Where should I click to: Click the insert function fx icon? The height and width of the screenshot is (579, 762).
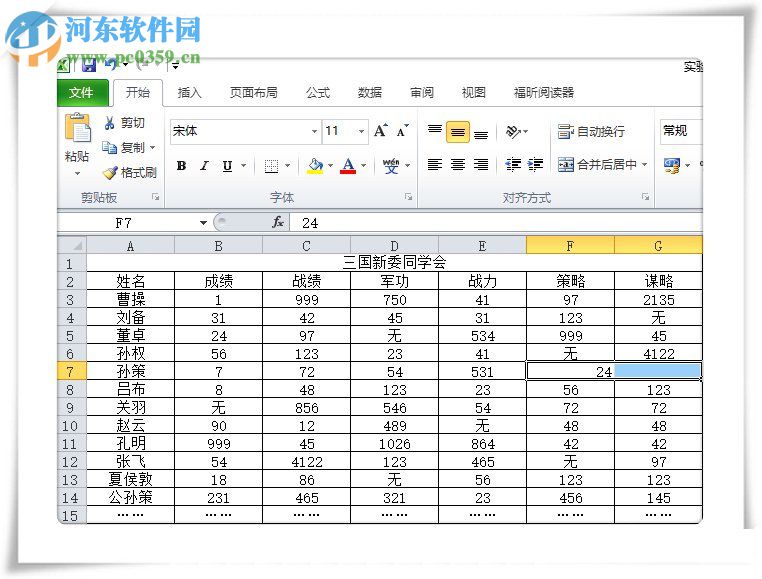278,222
